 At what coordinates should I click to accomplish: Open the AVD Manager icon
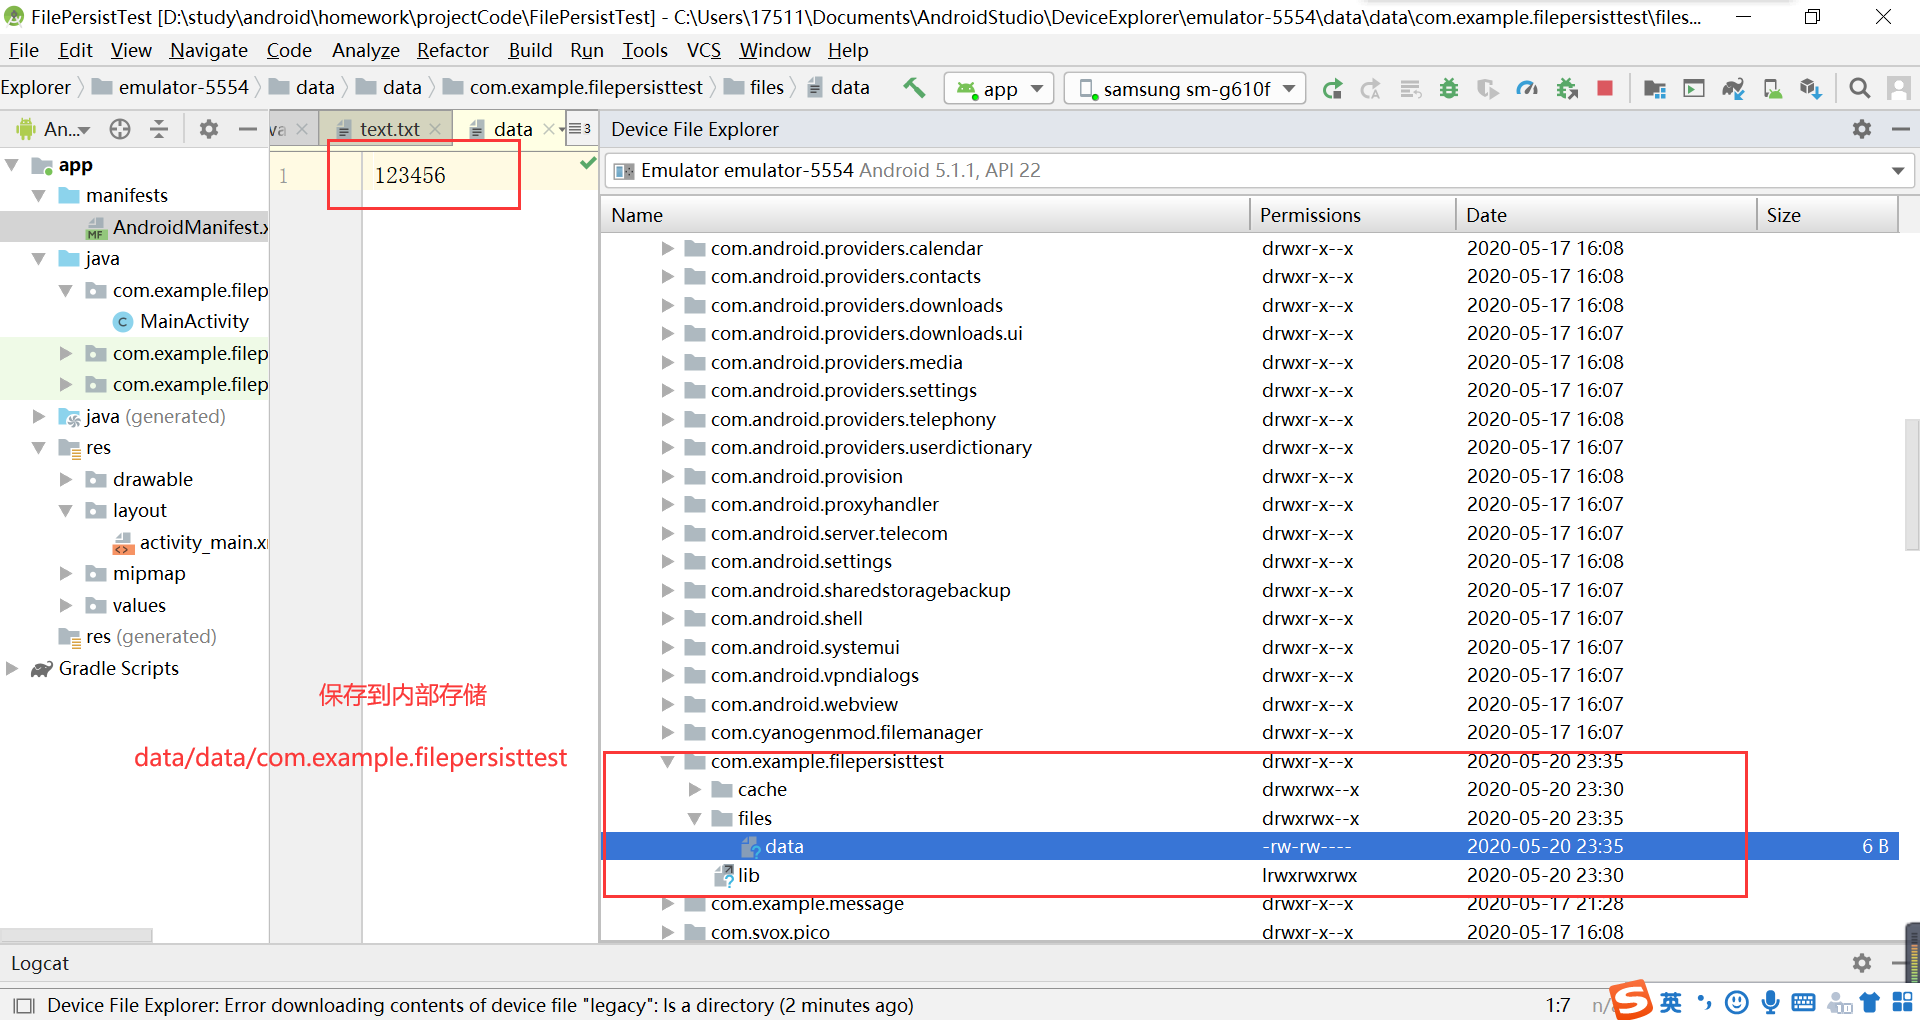click(1772, 89)
